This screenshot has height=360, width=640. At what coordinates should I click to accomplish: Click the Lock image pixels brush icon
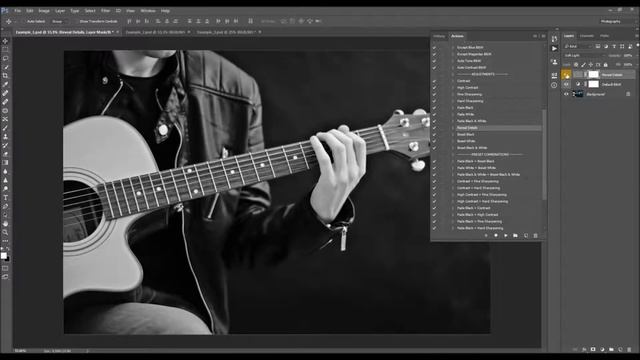click(x=583, y=64)
